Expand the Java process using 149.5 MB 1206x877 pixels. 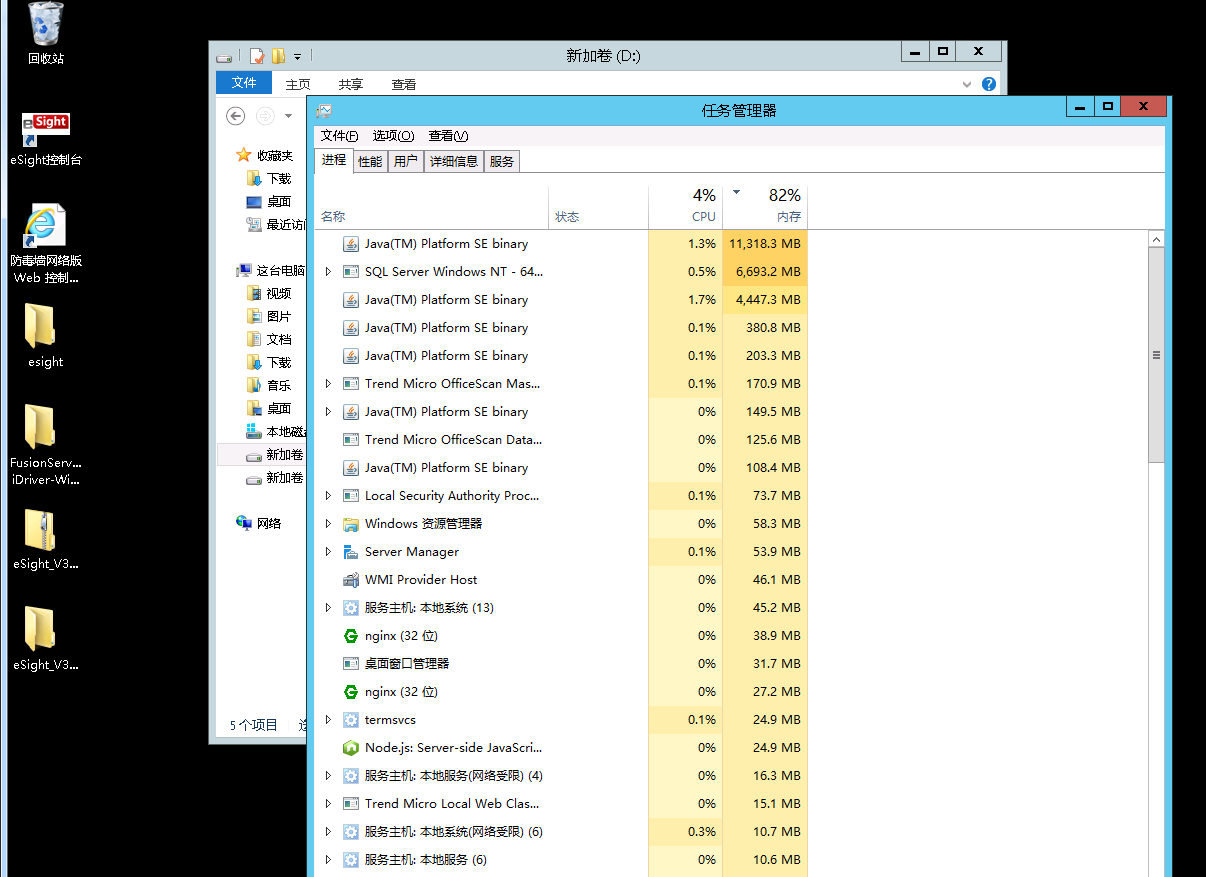click(x=328, y=412)
